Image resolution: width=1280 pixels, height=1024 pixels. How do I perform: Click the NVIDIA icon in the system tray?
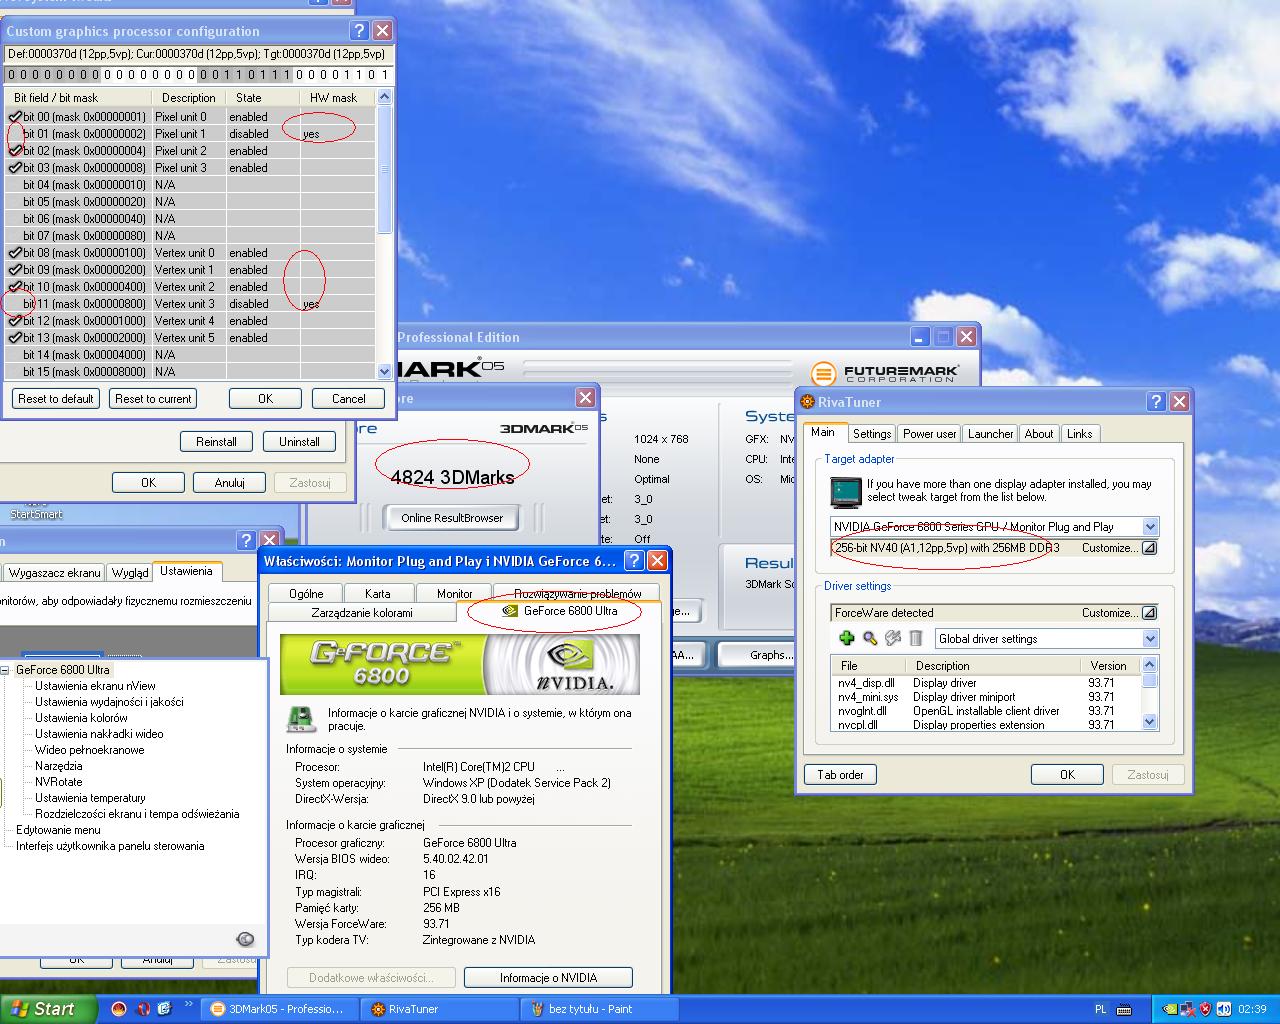(1170, 1010)
